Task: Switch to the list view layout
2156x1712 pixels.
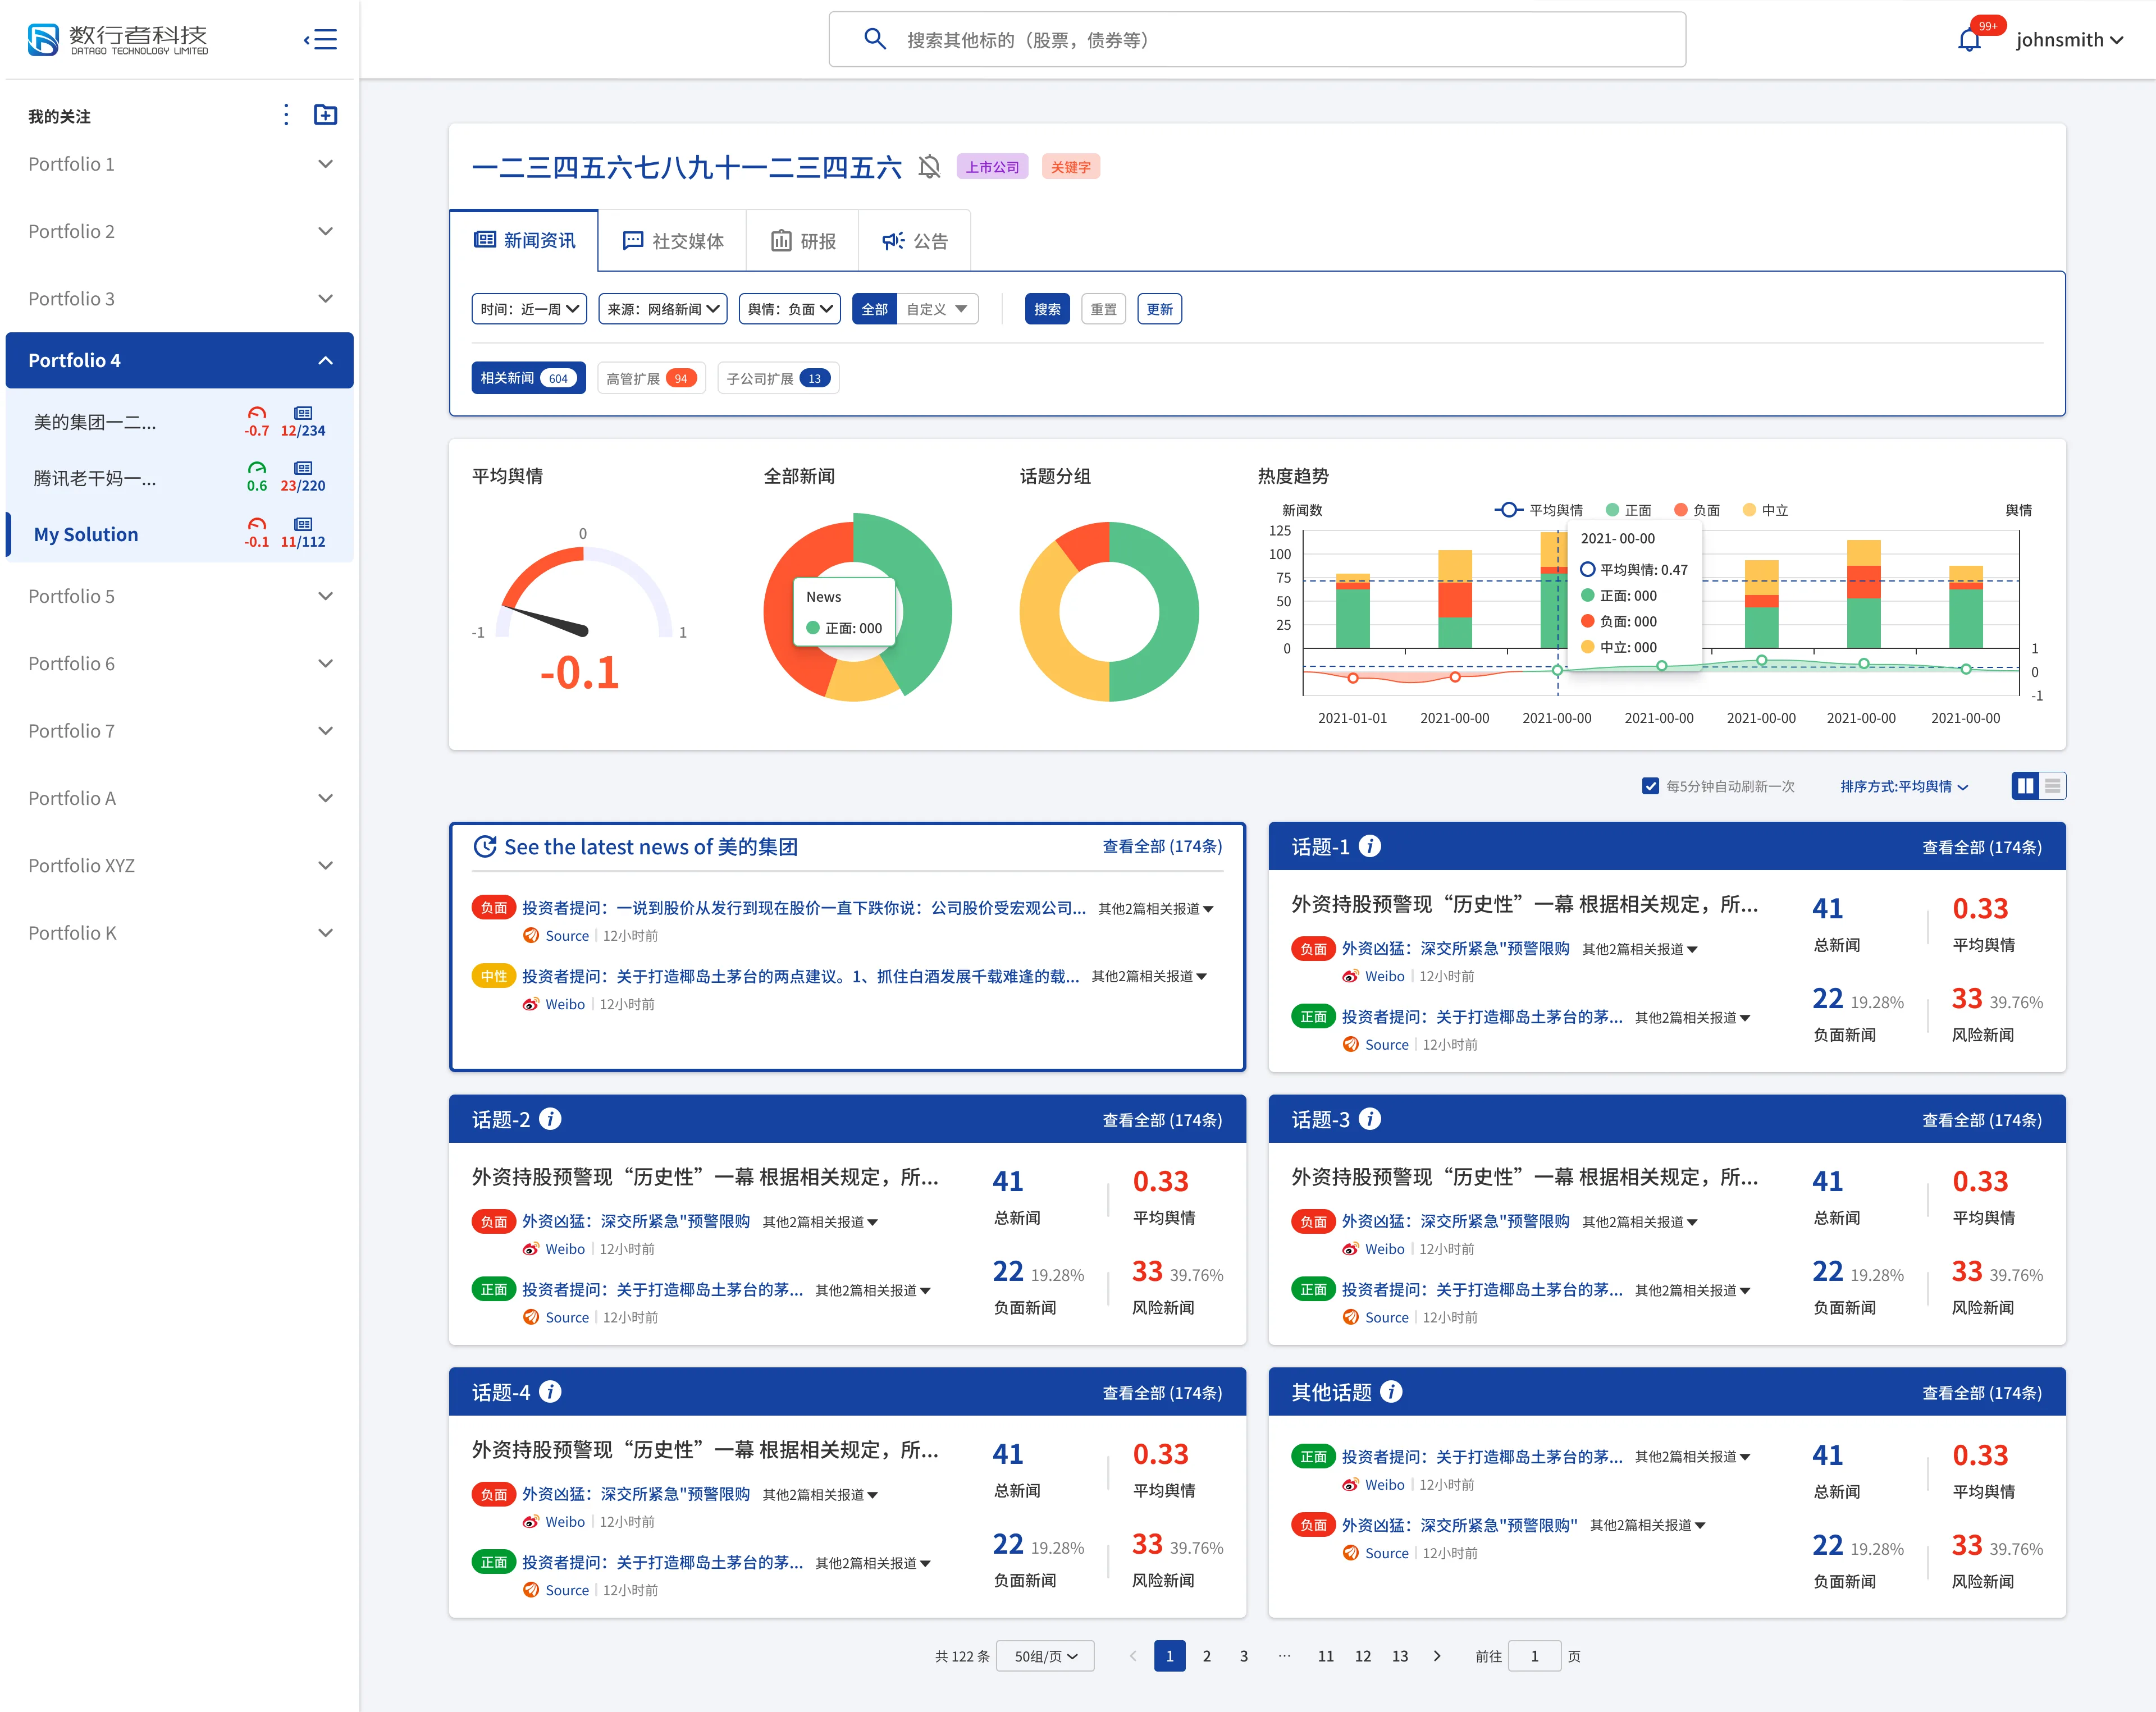Action: tap(2052, 786)
